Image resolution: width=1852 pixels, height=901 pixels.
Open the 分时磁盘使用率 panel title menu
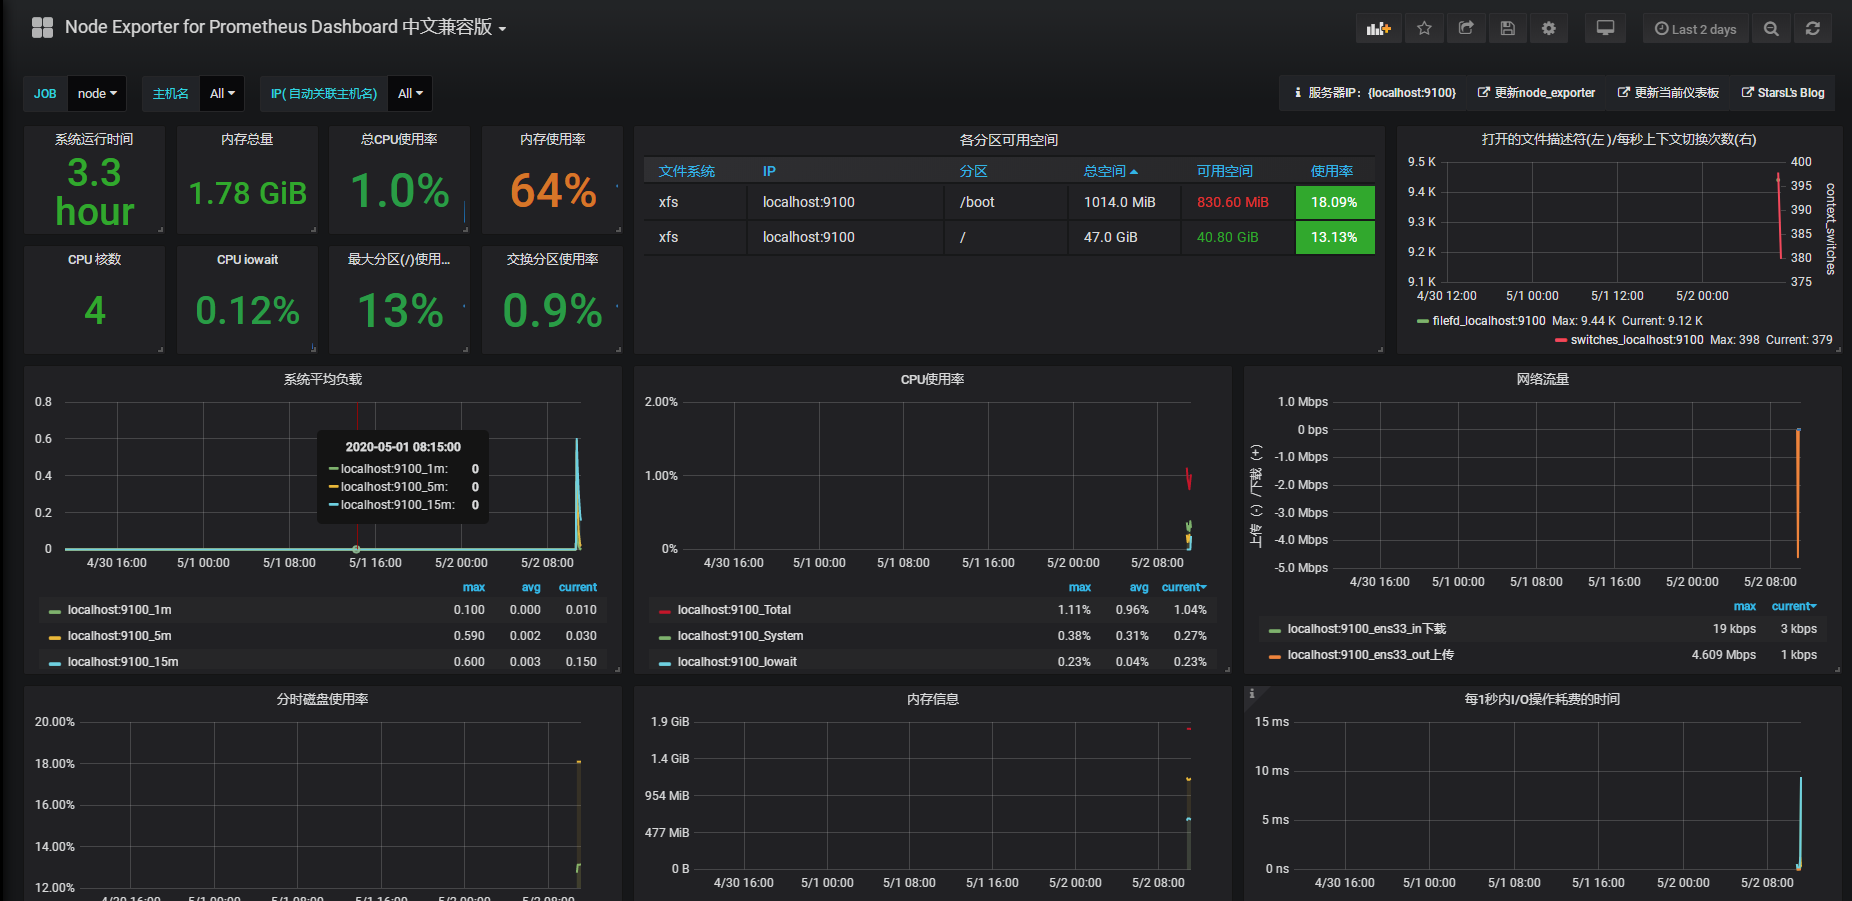pos(323,699)
